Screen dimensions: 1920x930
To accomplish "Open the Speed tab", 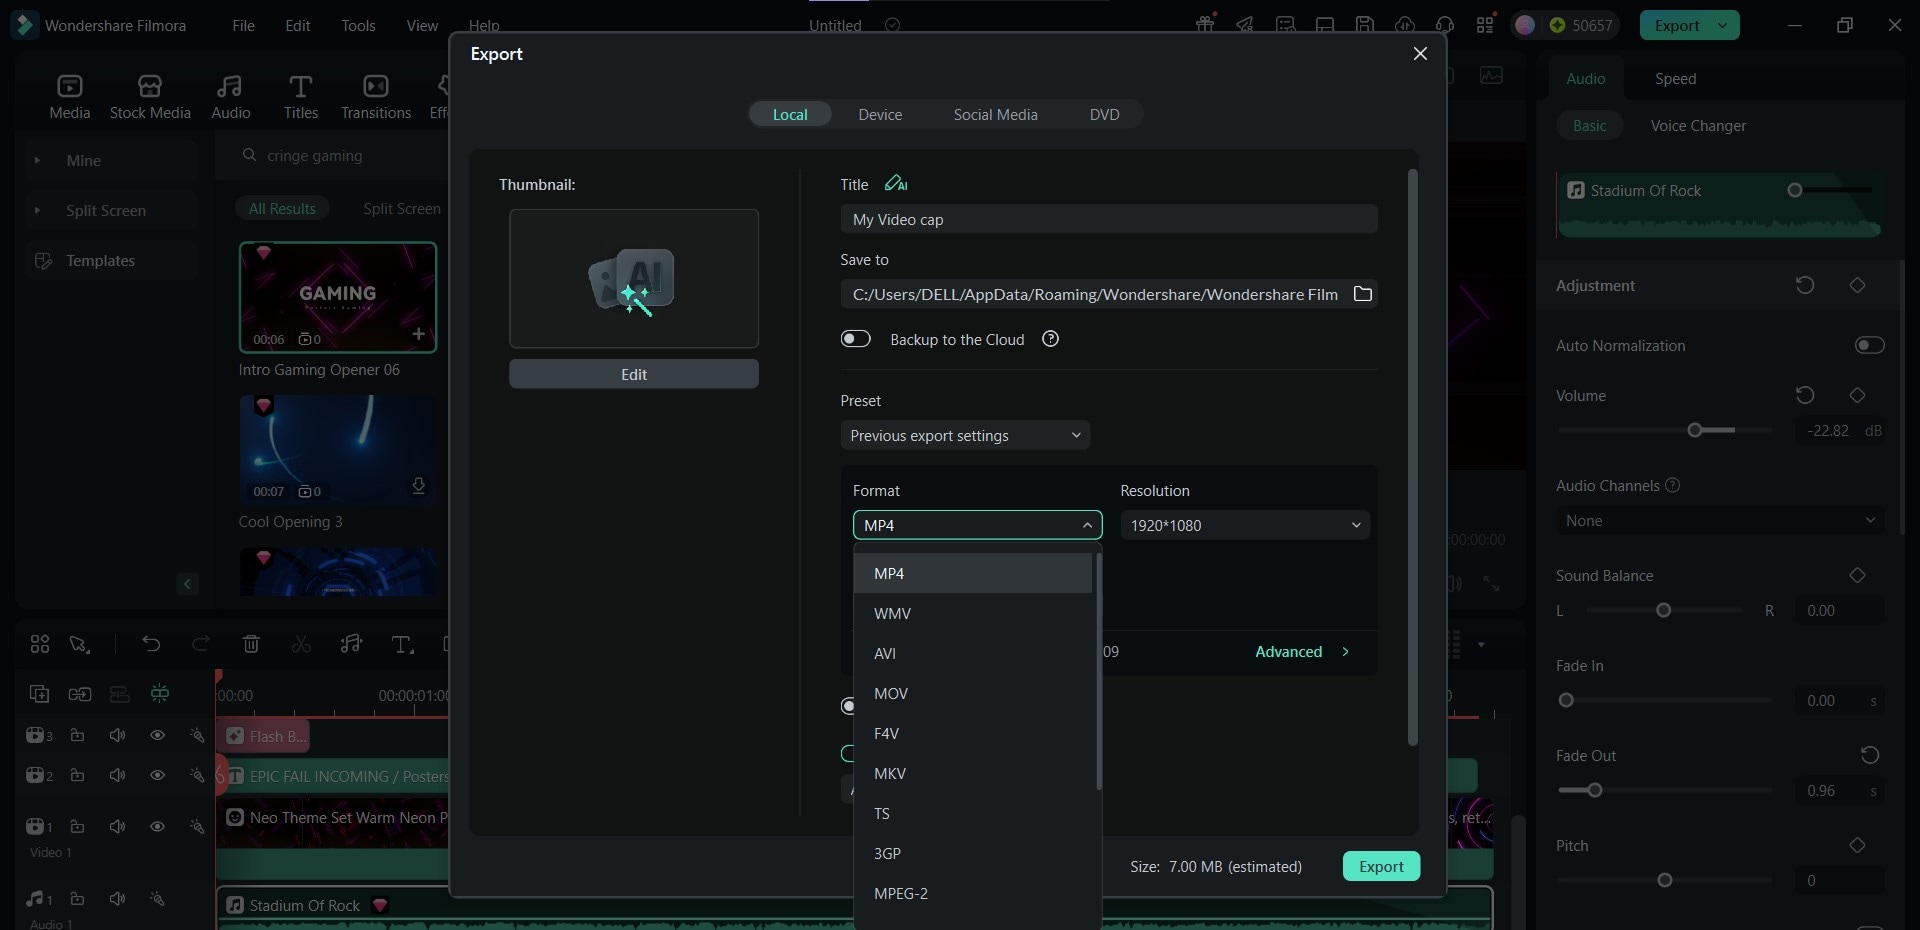I will [1675, 78].
